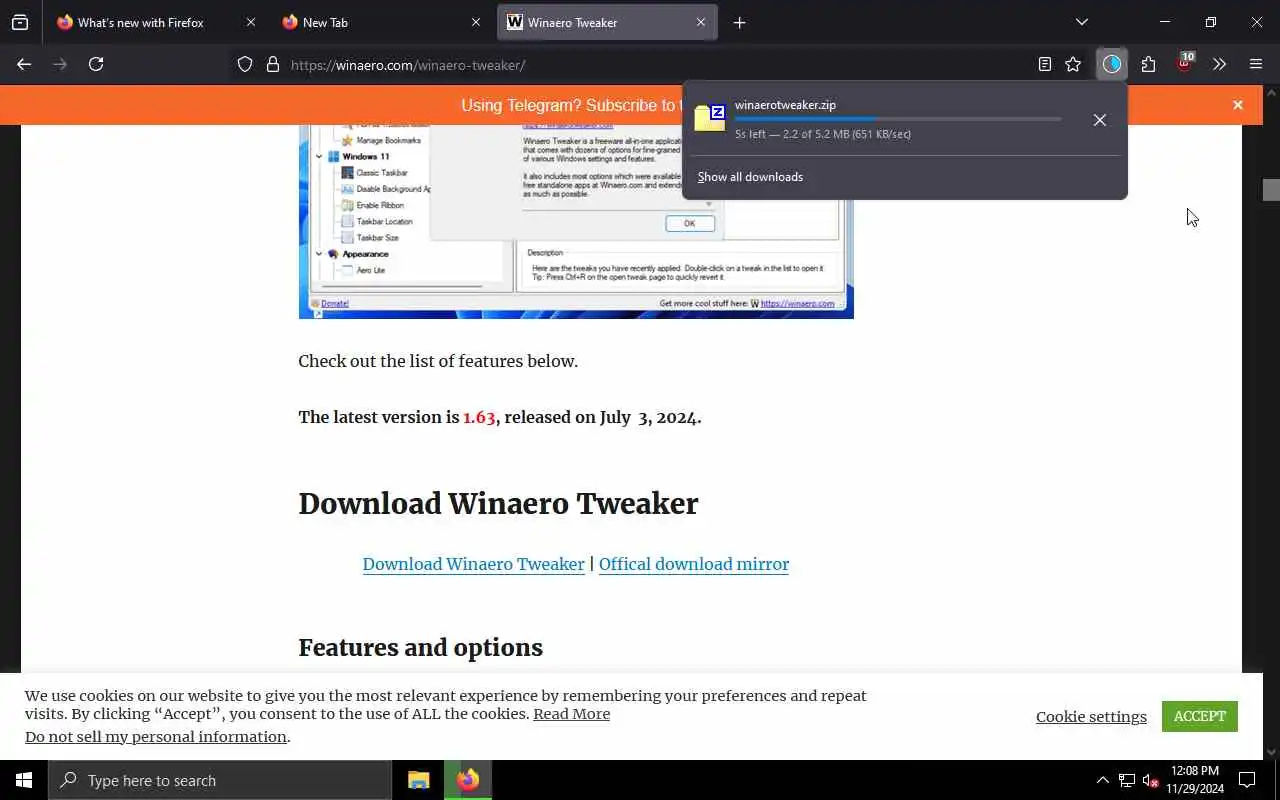Click Read More in cookie notice
Viewport: 1280px width, 800px height.
click(571, 714)
